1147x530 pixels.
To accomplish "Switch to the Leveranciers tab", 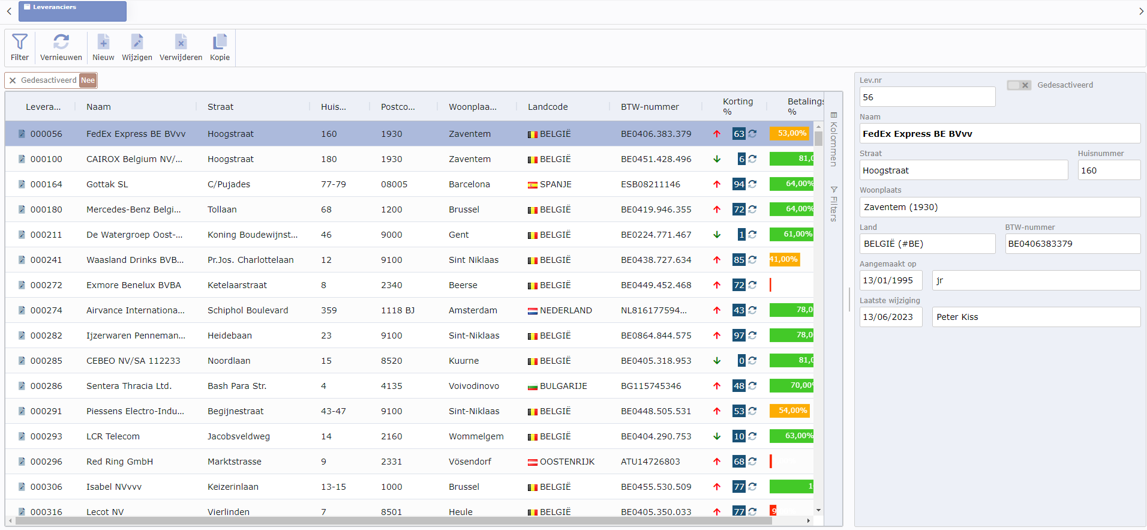I will tap(72, 11).
